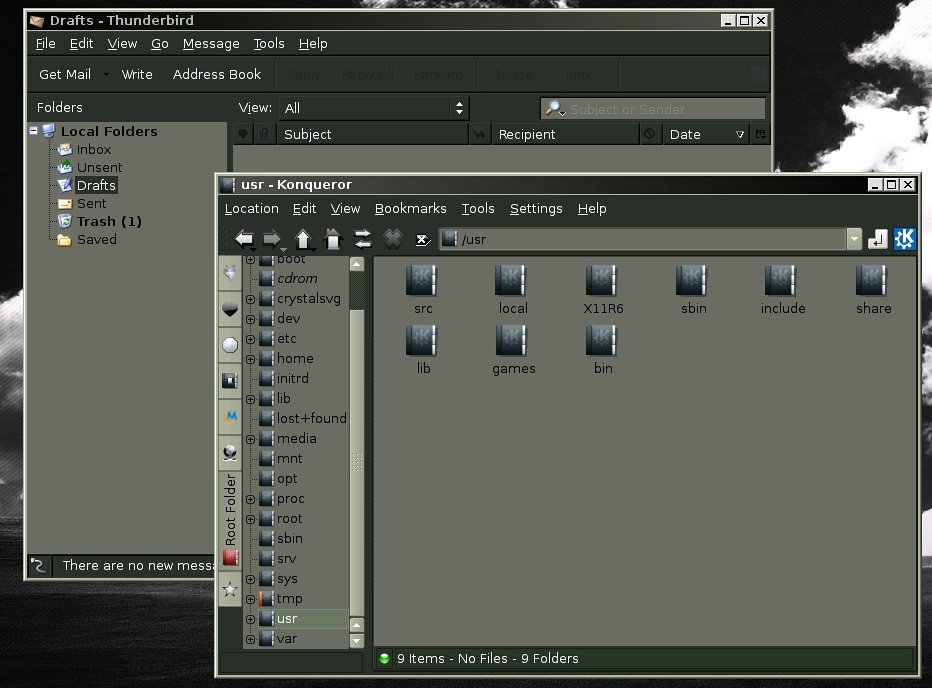The height and width of the screenshot is (688, 932).
Task: Open the location history dropdown in Konqueror
Action: tap(854, 239)
